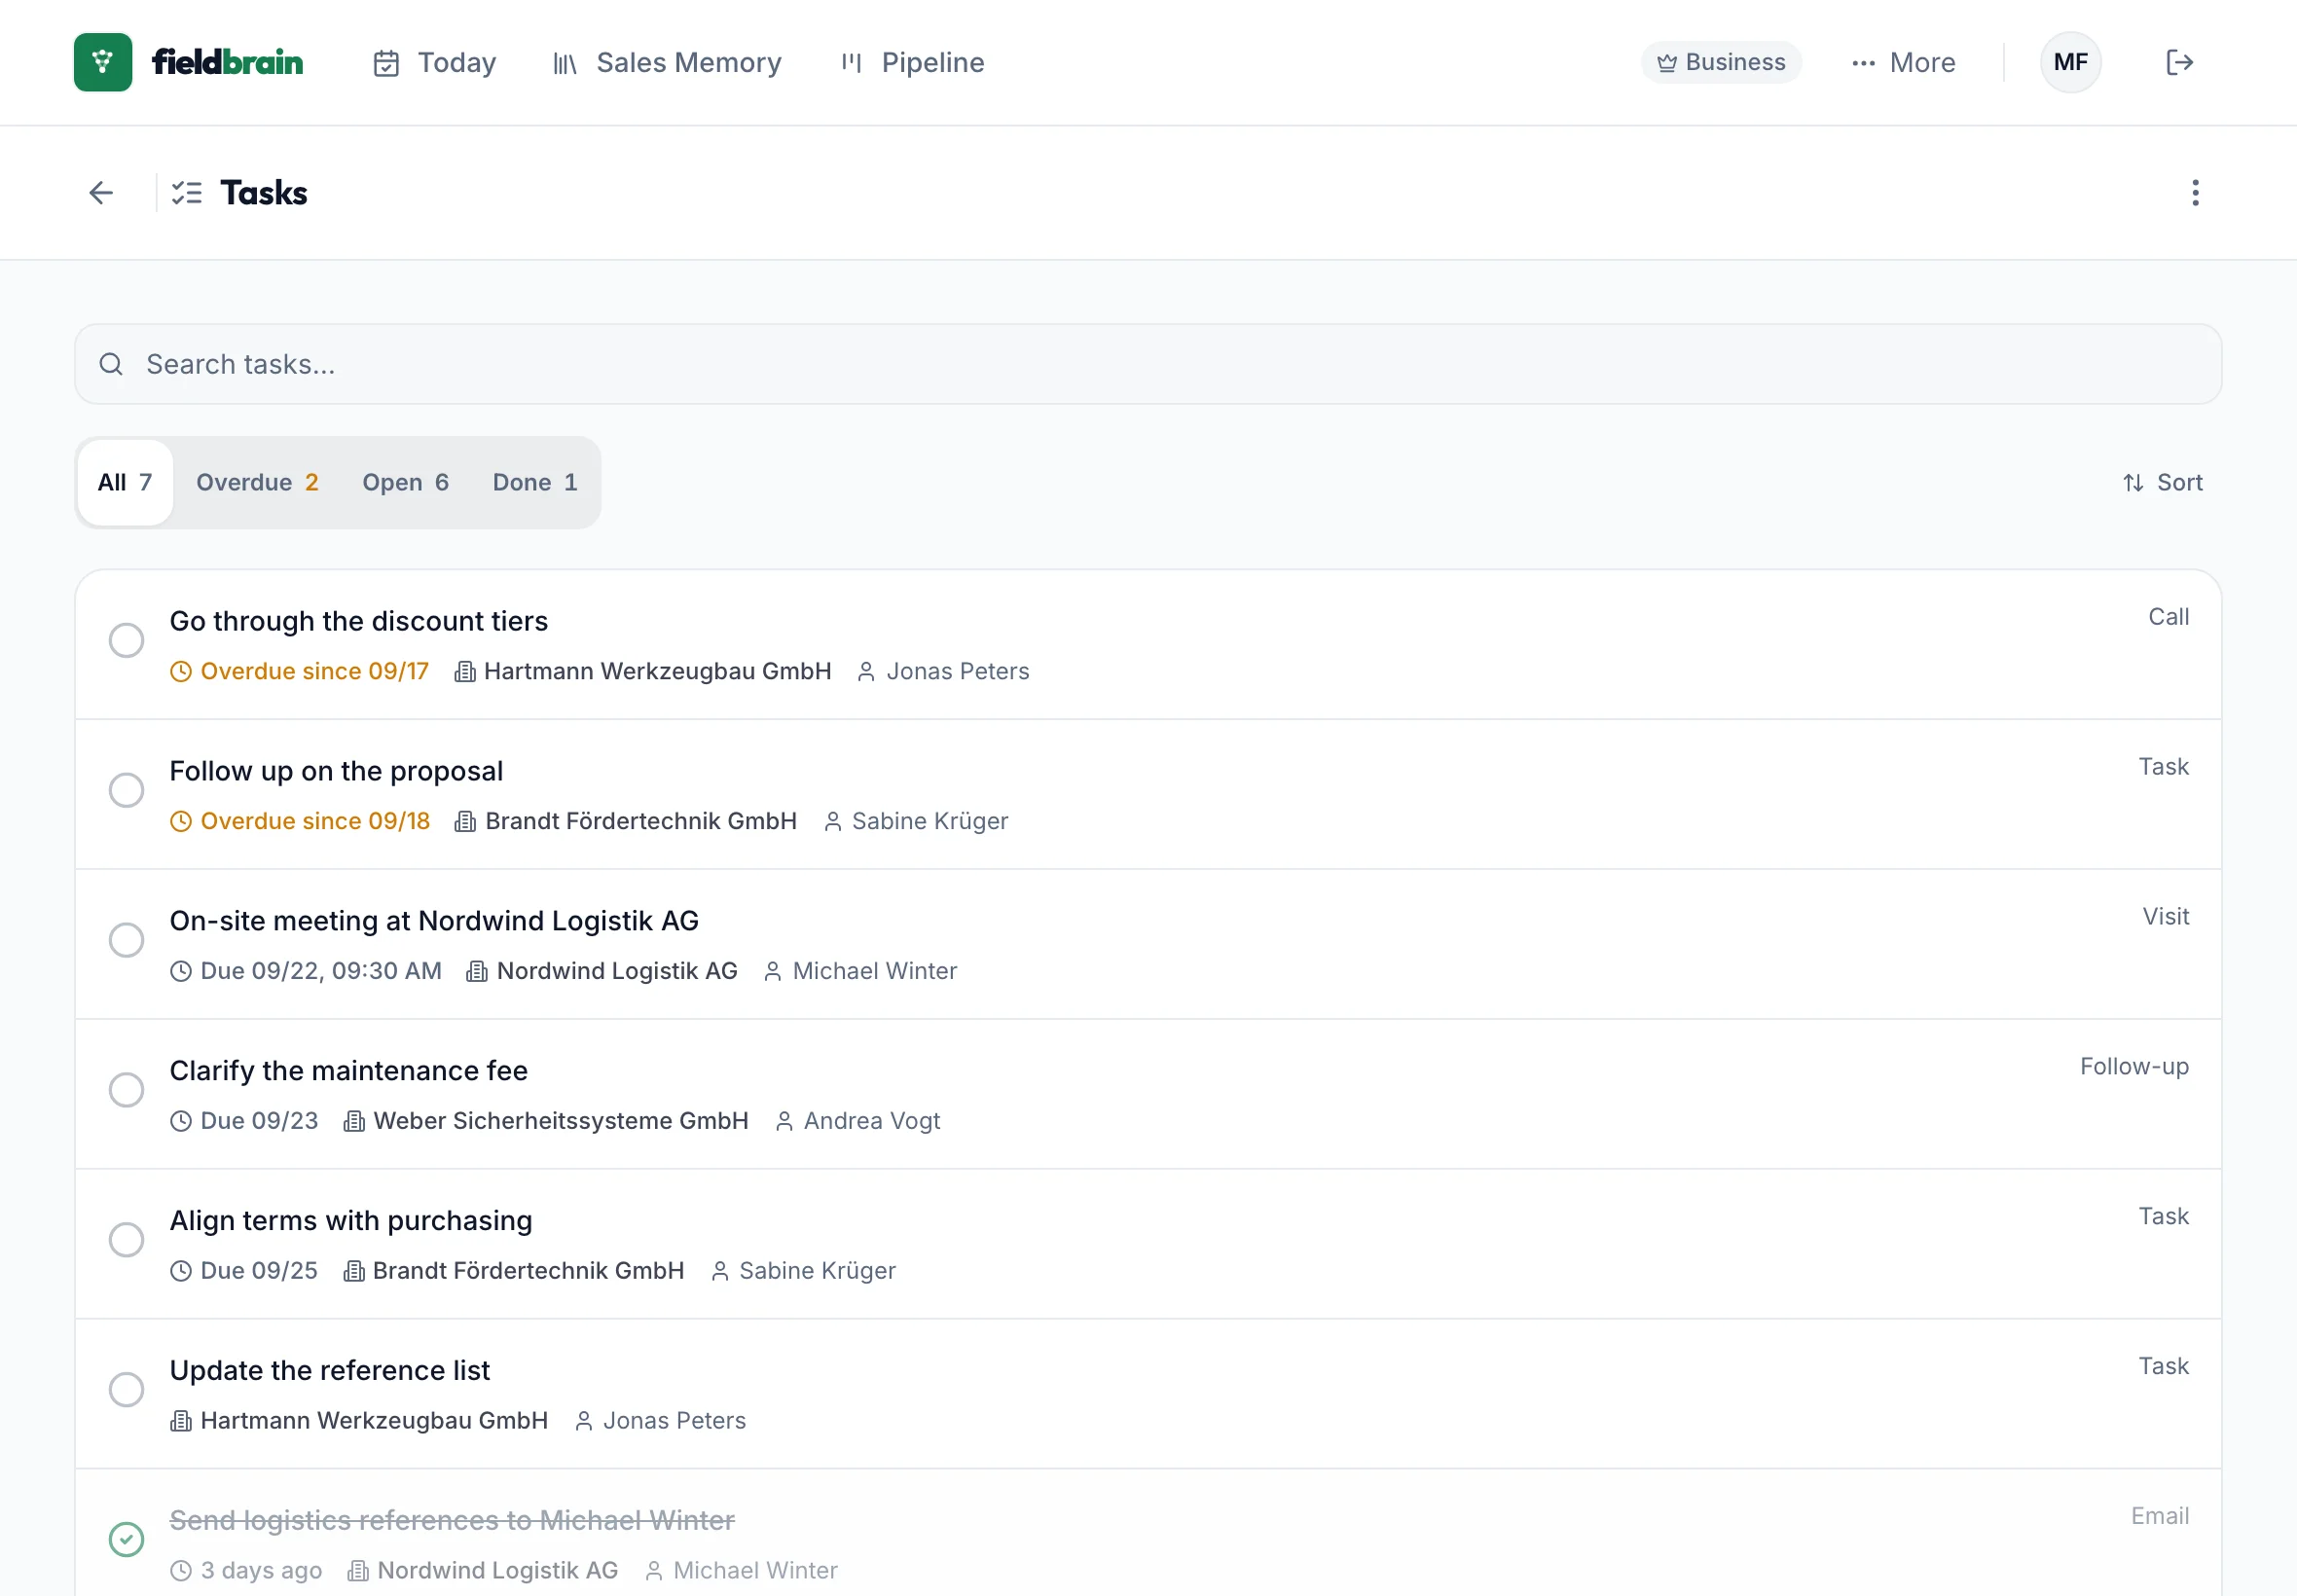Click the tasks checklist icon beside title
Image resolution: width=2297 pixels, height=1596 pixels.
(187, 192)
